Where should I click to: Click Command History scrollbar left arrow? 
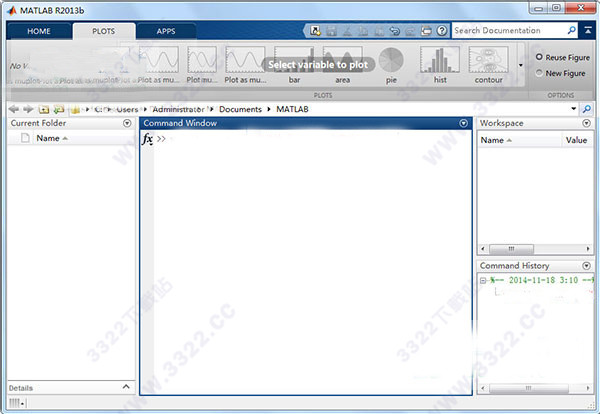pyautogui.click(x=483, y=388)
